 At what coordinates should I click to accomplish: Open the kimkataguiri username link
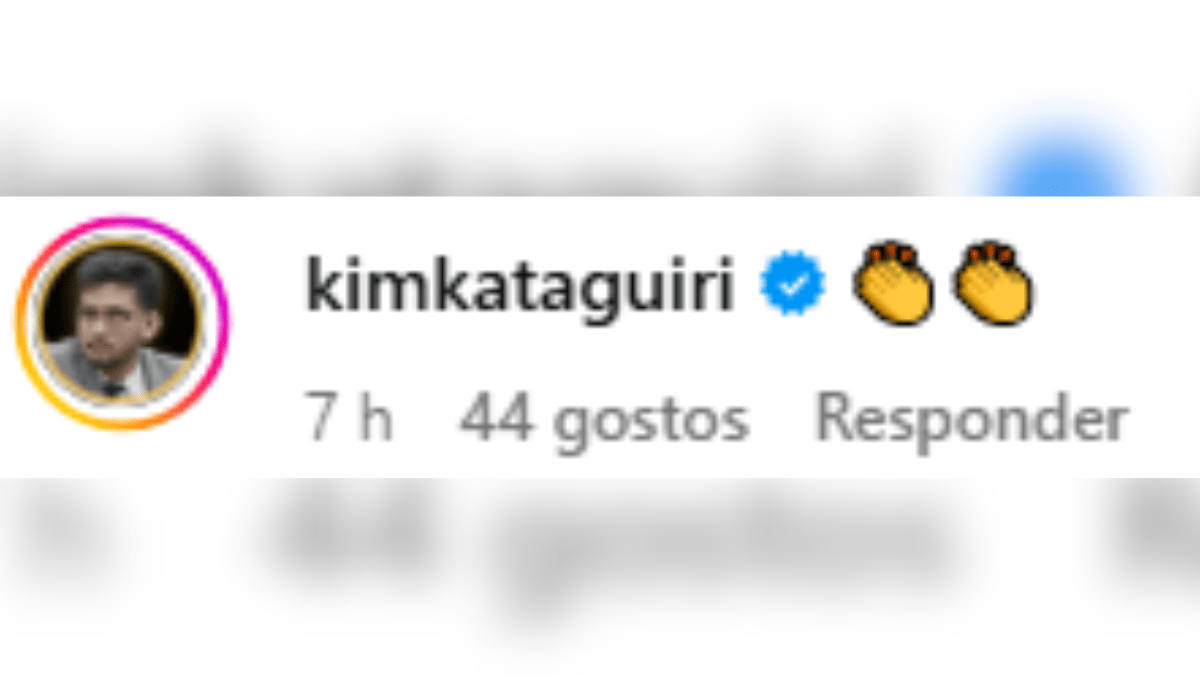click(521, 289)
